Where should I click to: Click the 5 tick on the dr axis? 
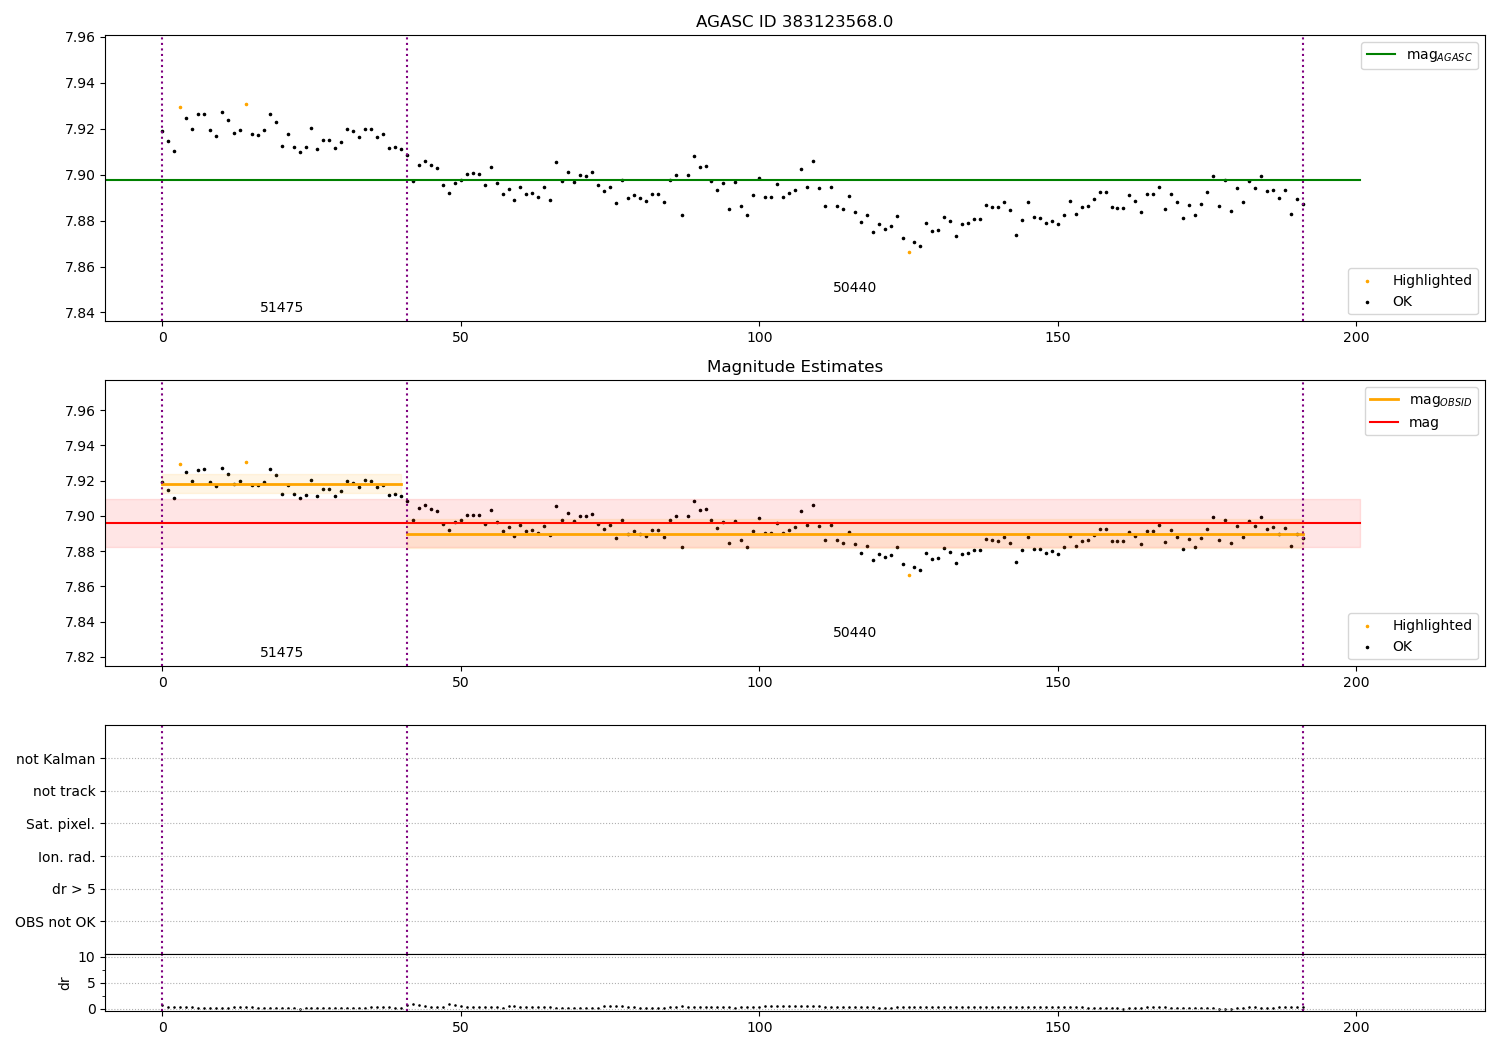coord(92,983)
